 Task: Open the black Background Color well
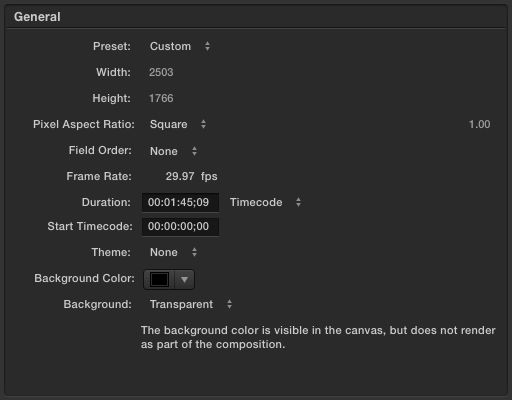(159, 279)
